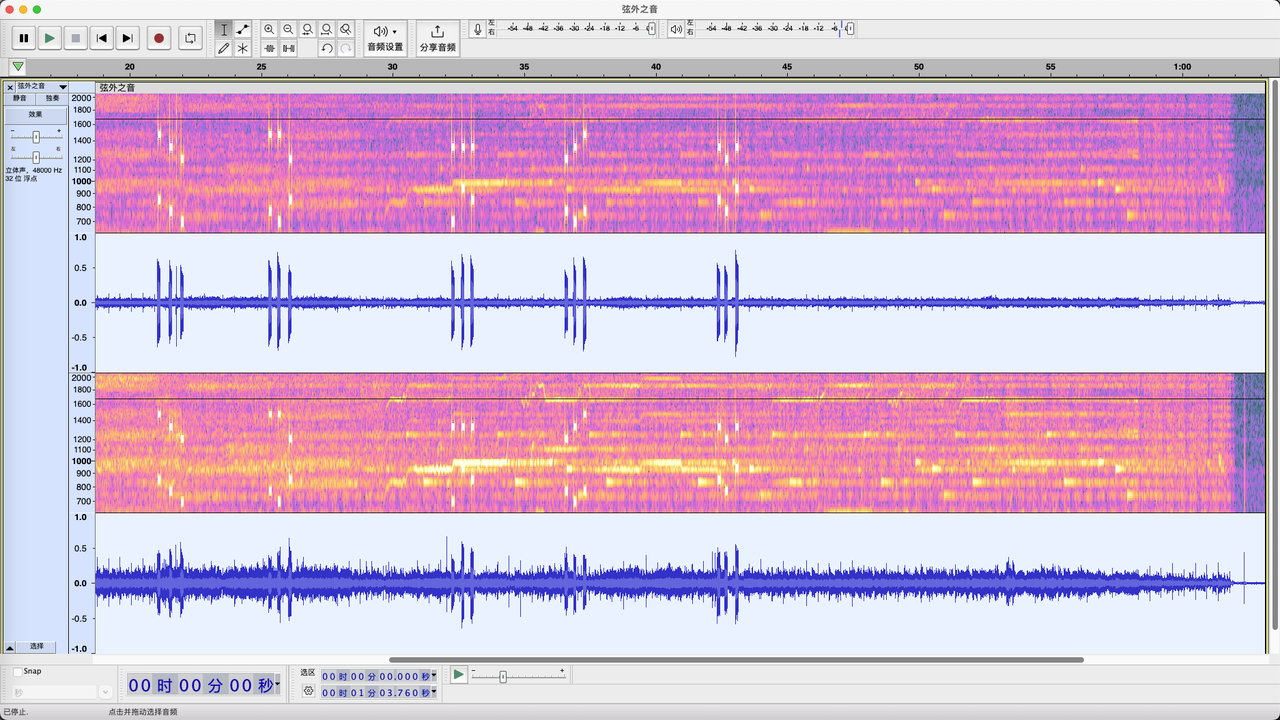1280x720 pixels.
Task: Enable the Snap checkbox
Action: pyautogui.click(x=18, y=671)
